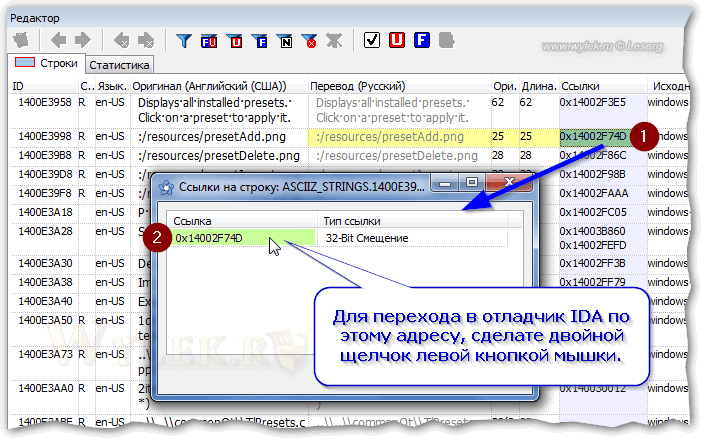Viewport: 704px width, 440px height.
Task: Apply the N funnel filter
Action: tap(284, 41)
